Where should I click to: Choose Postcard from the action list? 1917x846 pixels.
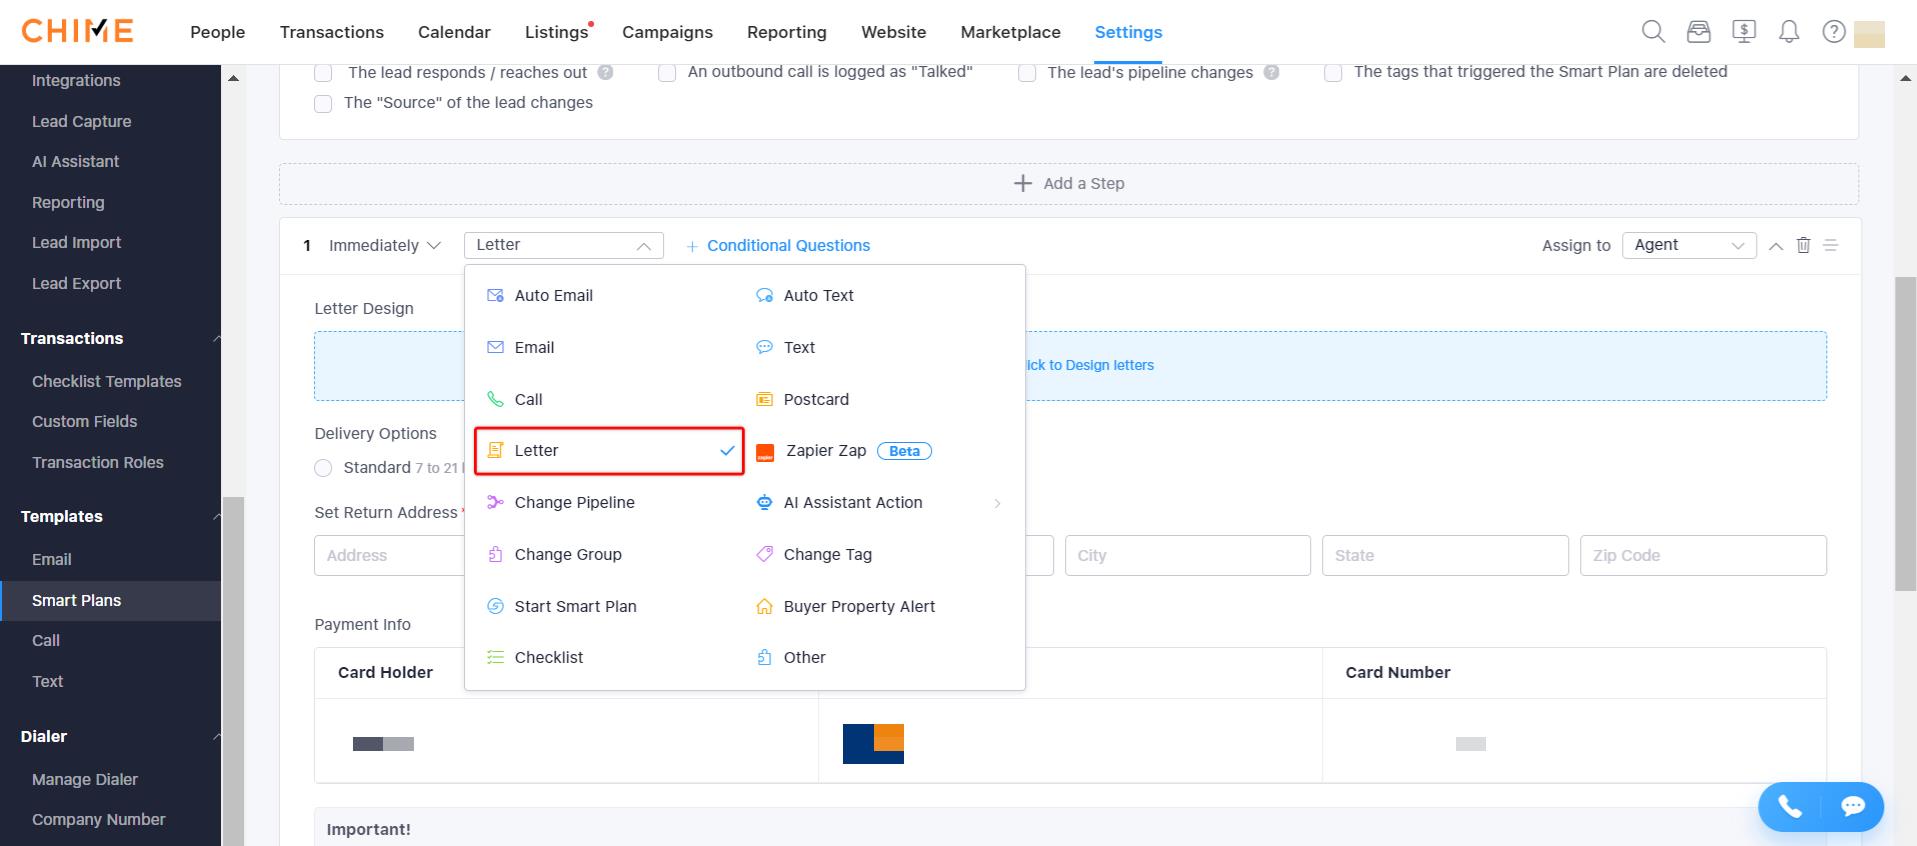pos(815,400)
